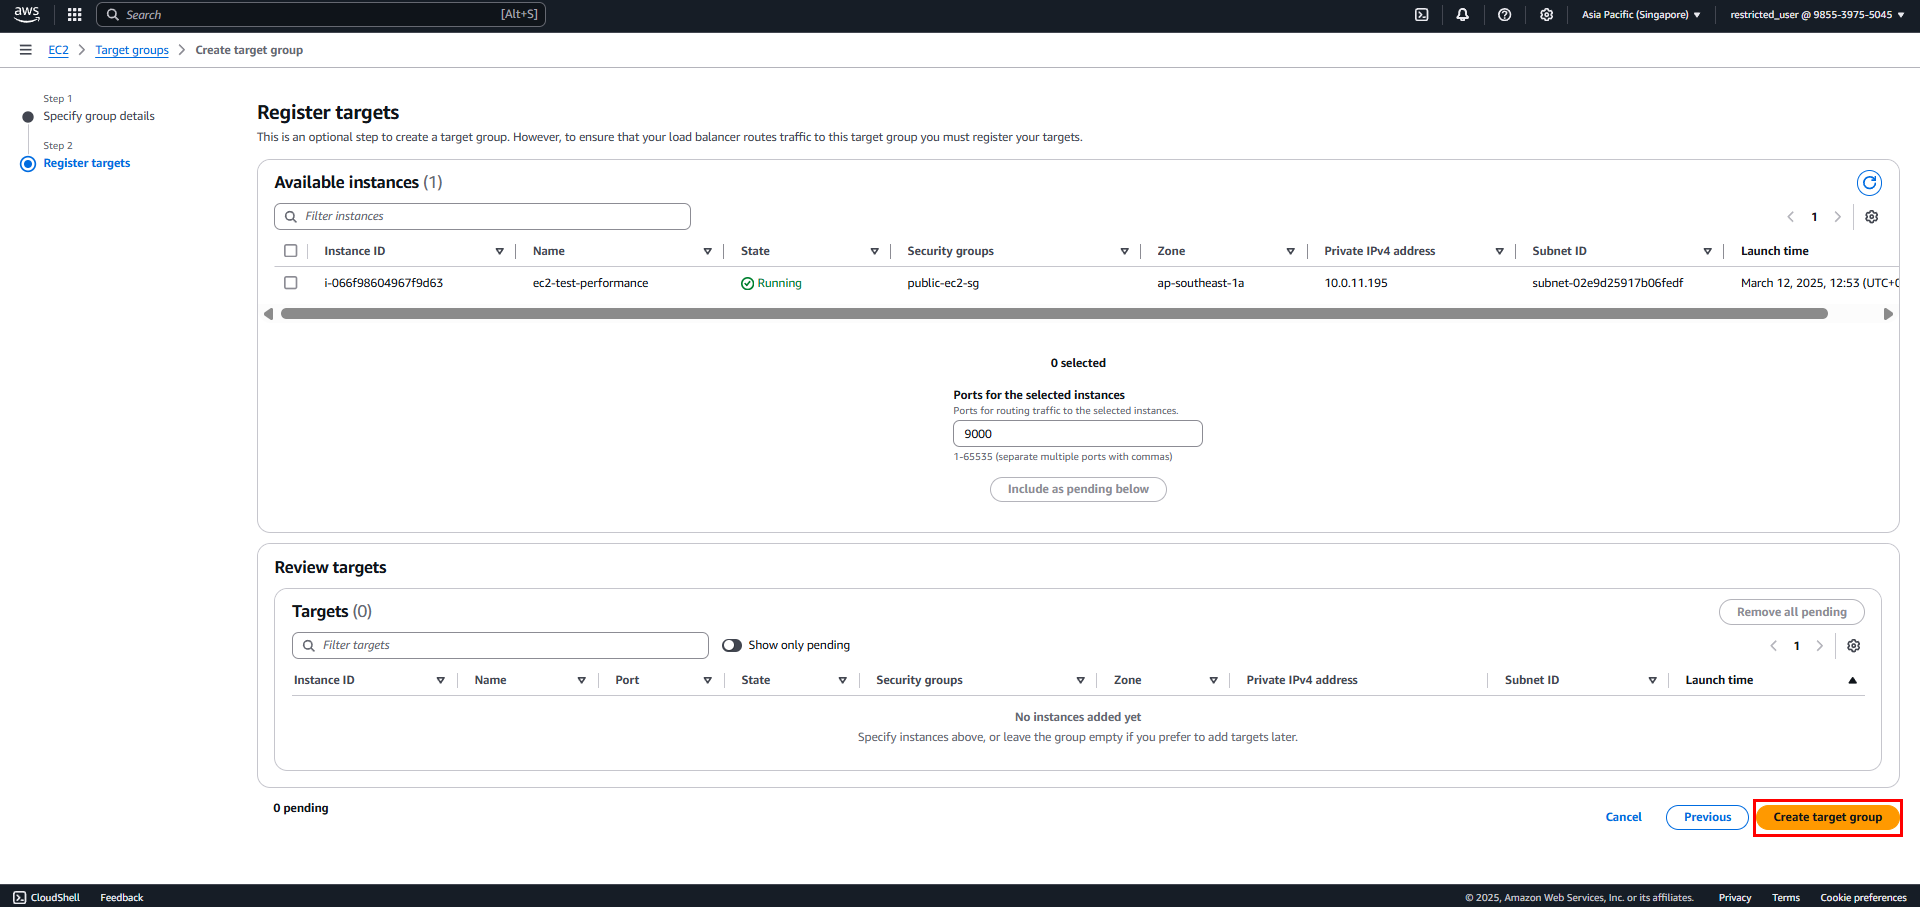This screenshot has height=907, width=1920.
Task: Expand the restricted_user account menu
Action: 1817,15
